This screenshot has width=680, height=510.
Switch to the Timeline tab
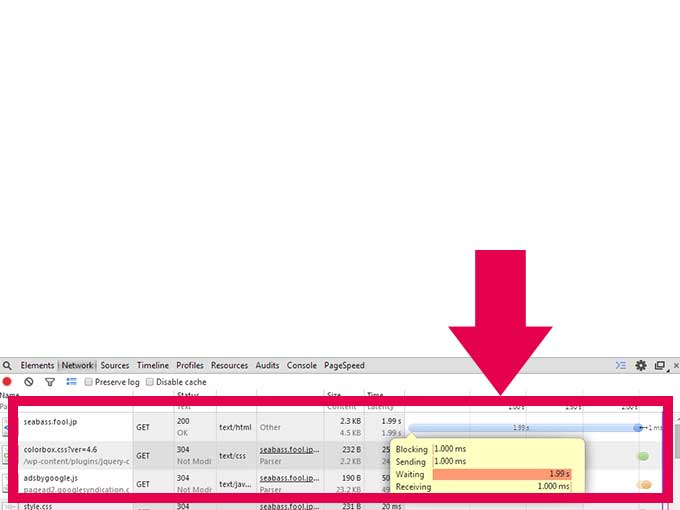(153, 366)
